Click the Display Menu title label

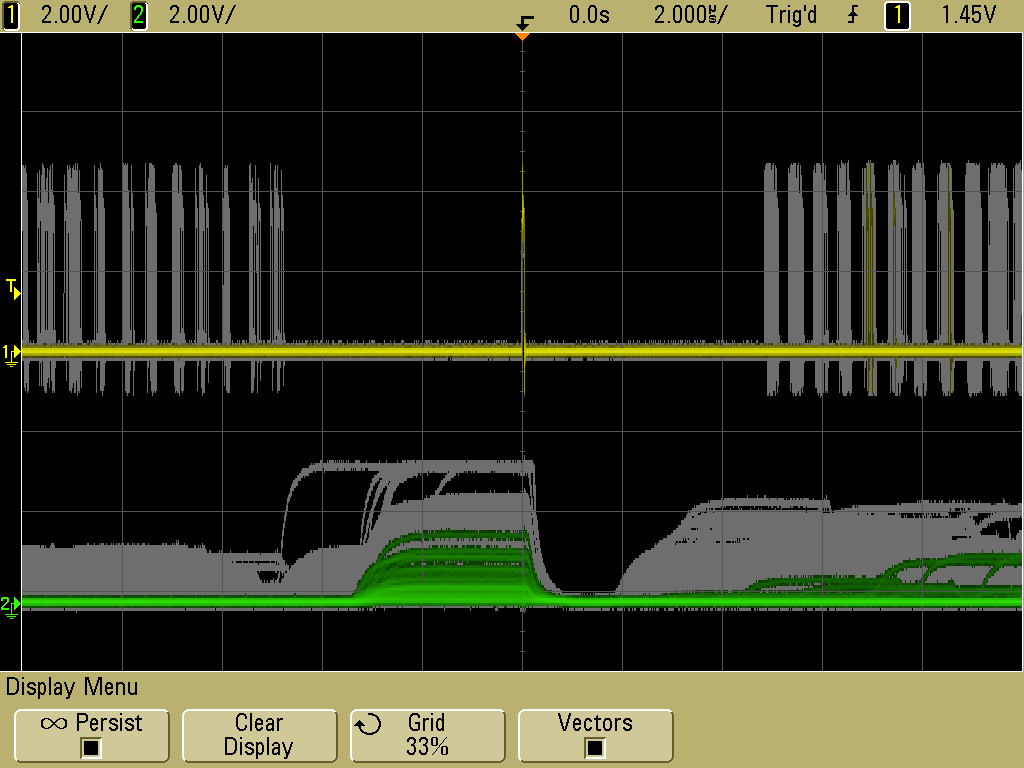[72, 687]
